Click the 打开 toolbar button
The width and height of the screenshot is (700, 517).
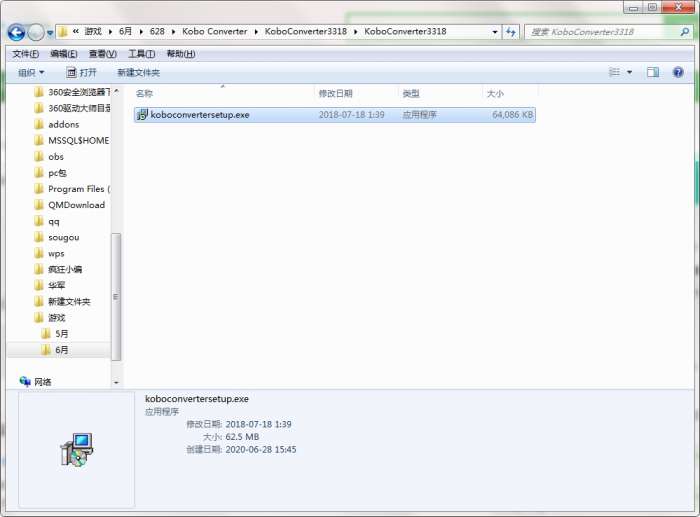[81, 72]
